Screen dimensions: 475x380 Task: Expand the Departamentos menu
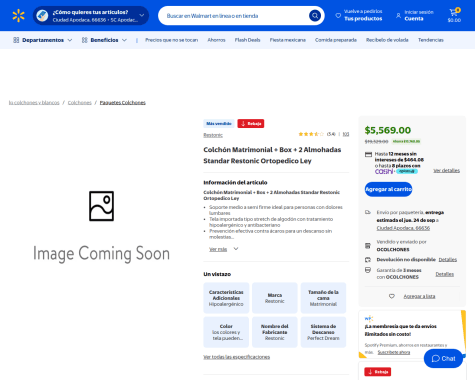pos(42,40)
